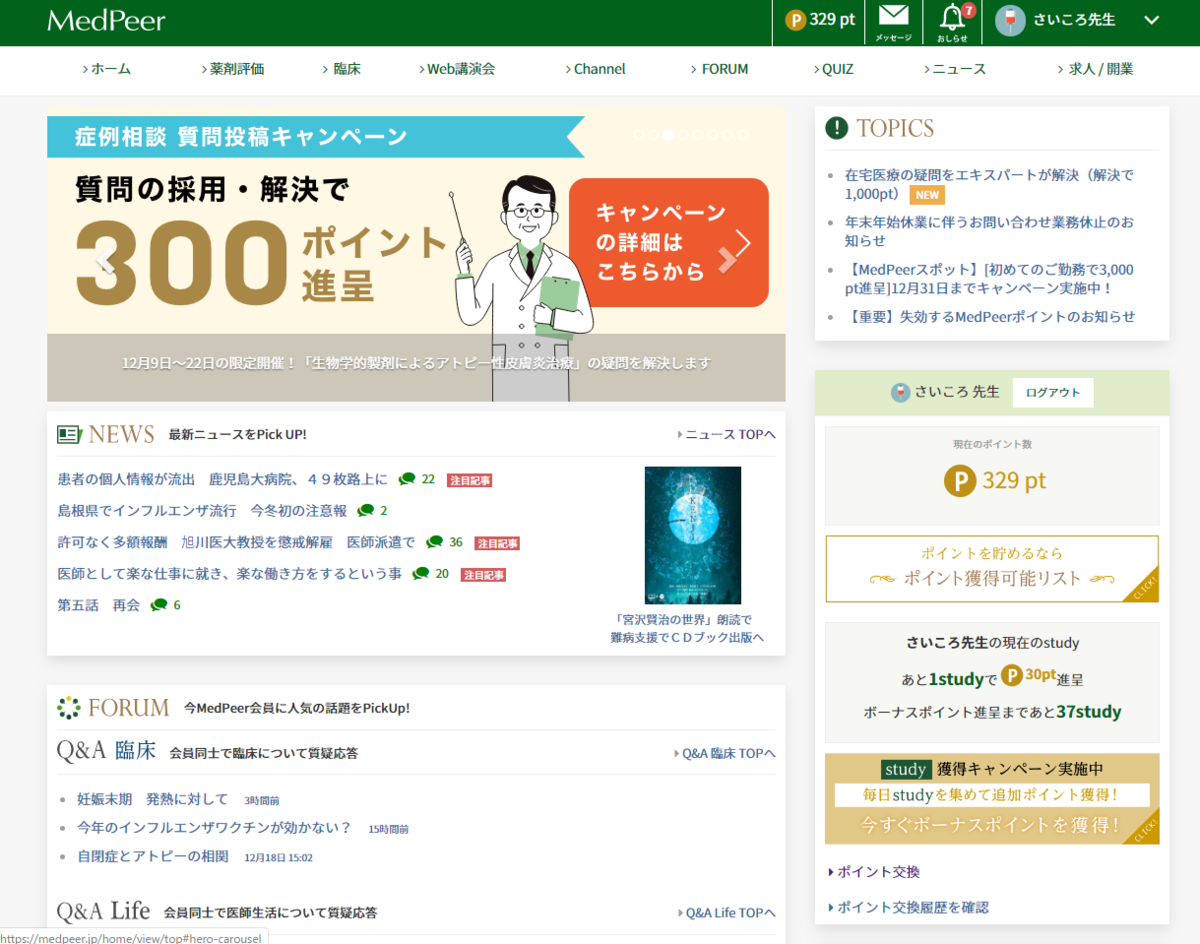Open 第五話 再会 article
The height and width of the screenshot is (944, 1200).
point(99,606)
